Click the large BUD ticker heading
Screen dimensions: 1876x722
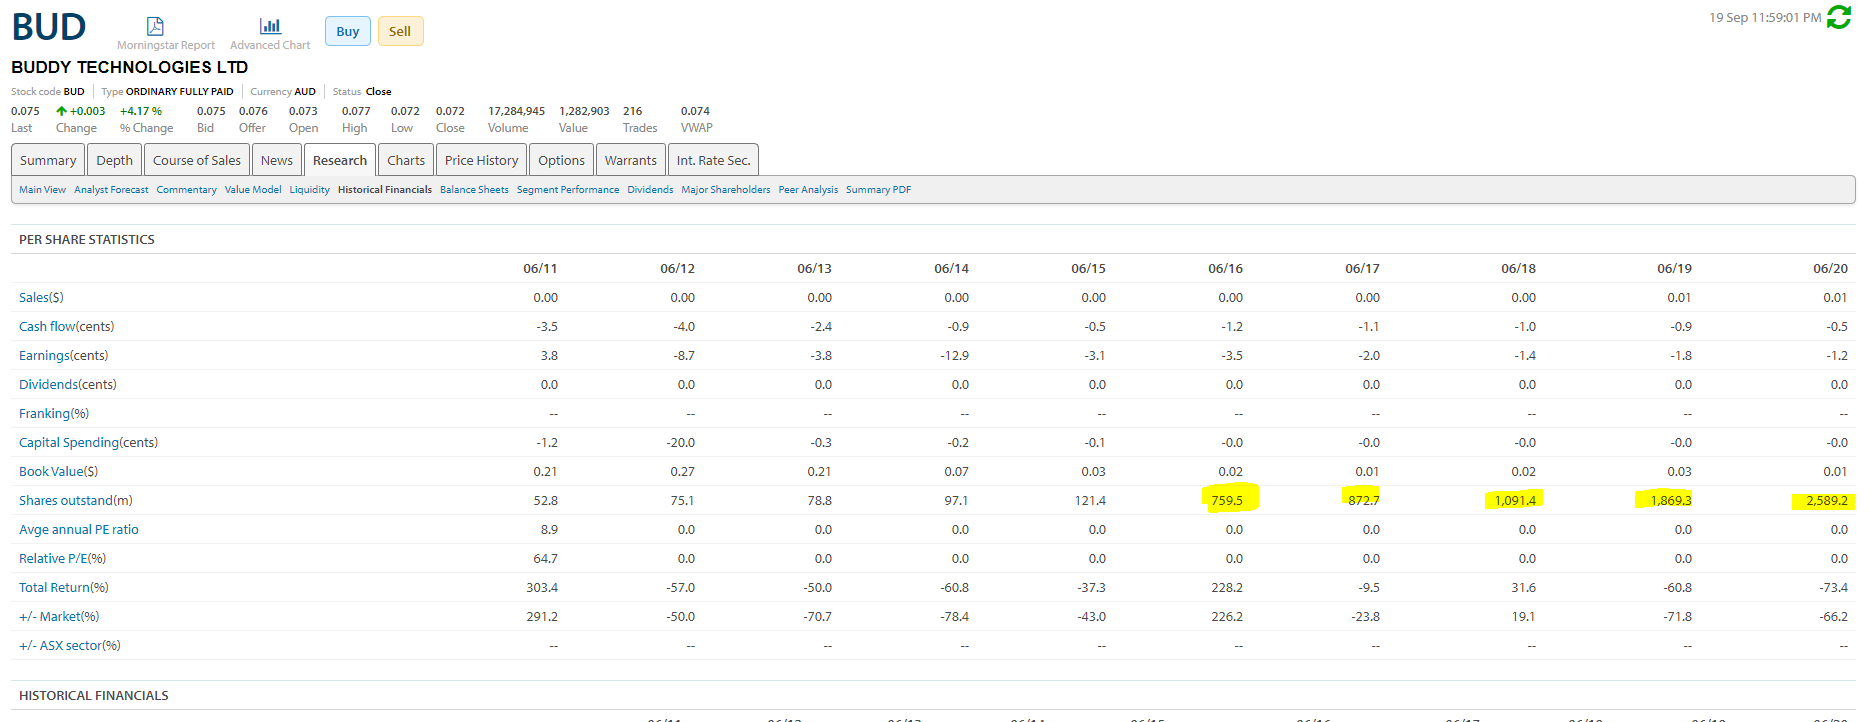49,27
